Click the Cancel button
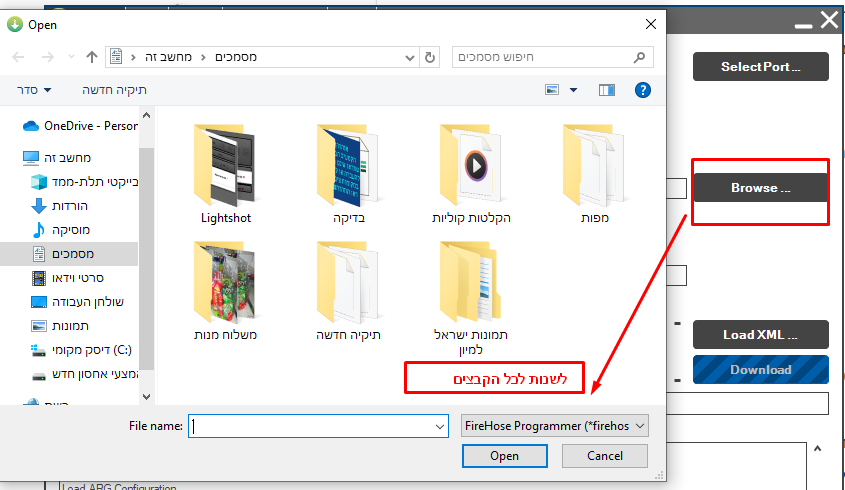 tap(605, 456)
